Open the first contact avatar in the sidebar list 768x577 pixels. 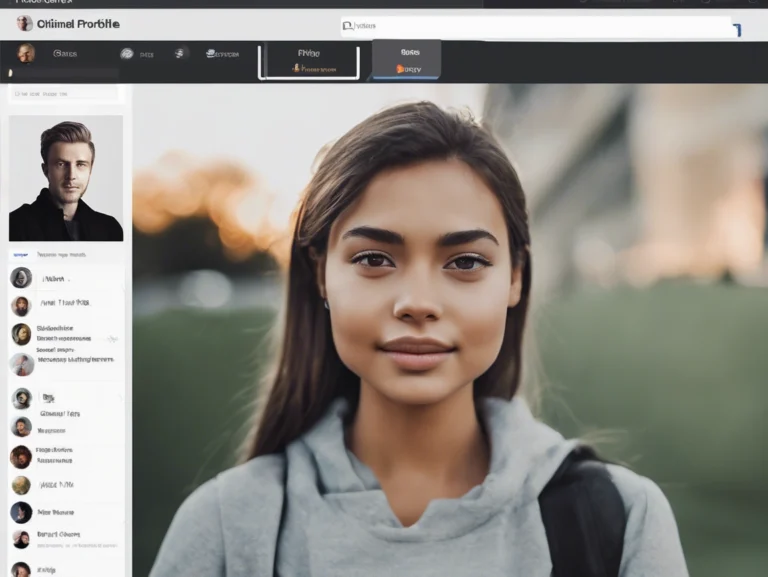(x=21, y=278)
